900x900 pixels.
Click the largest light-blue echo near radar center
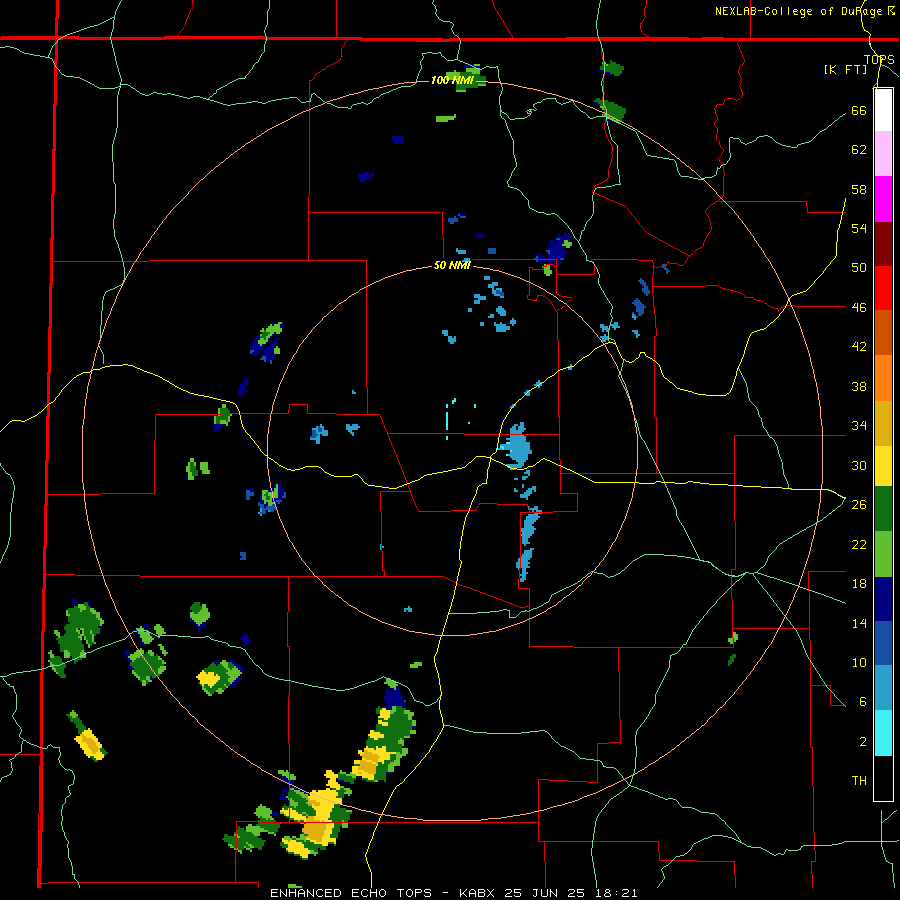pos(517,445)
